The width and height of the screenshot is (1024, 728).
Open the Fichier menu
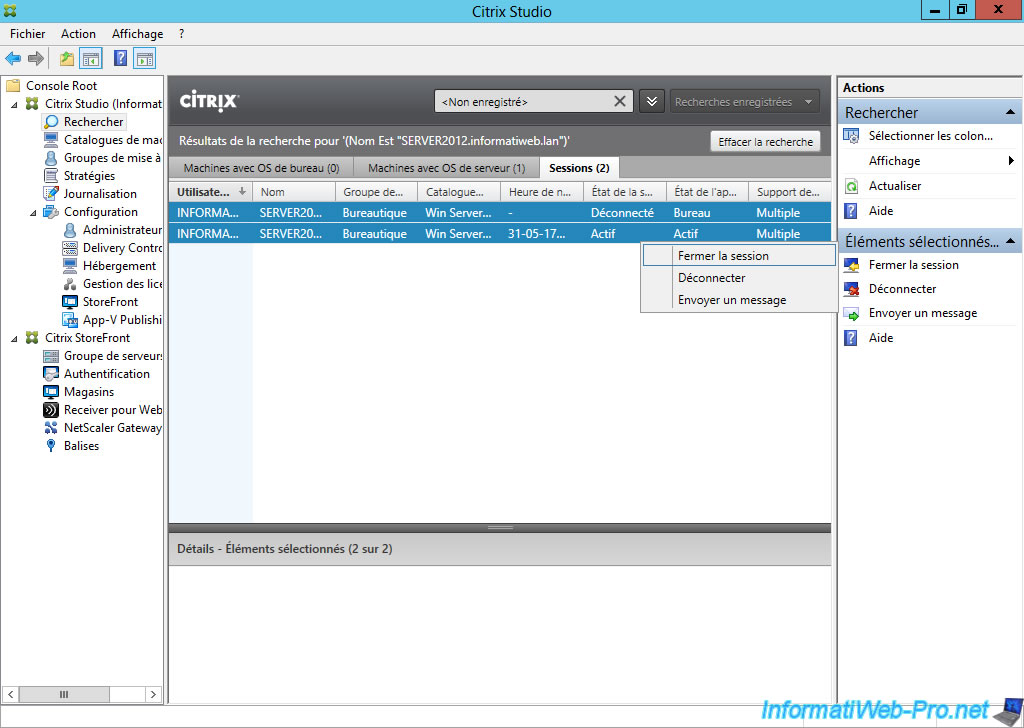27,34
